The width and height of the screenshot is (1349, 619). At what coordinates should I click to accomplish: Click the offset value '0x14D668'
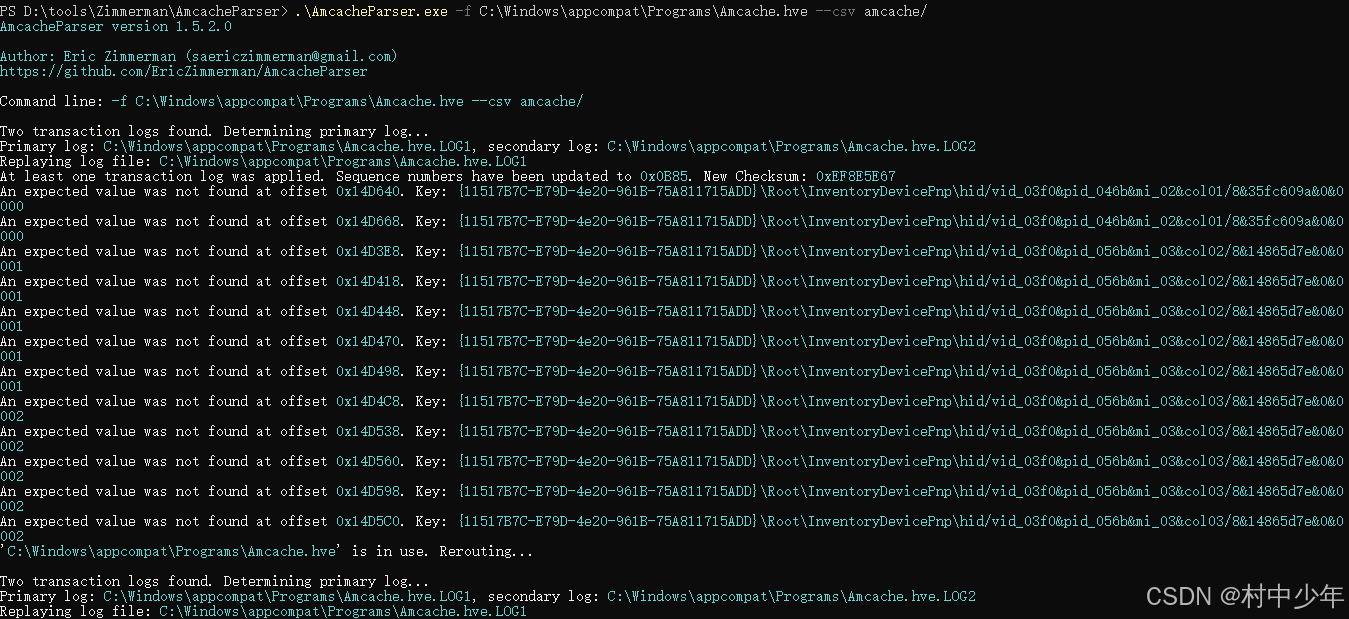pos(368,222)
